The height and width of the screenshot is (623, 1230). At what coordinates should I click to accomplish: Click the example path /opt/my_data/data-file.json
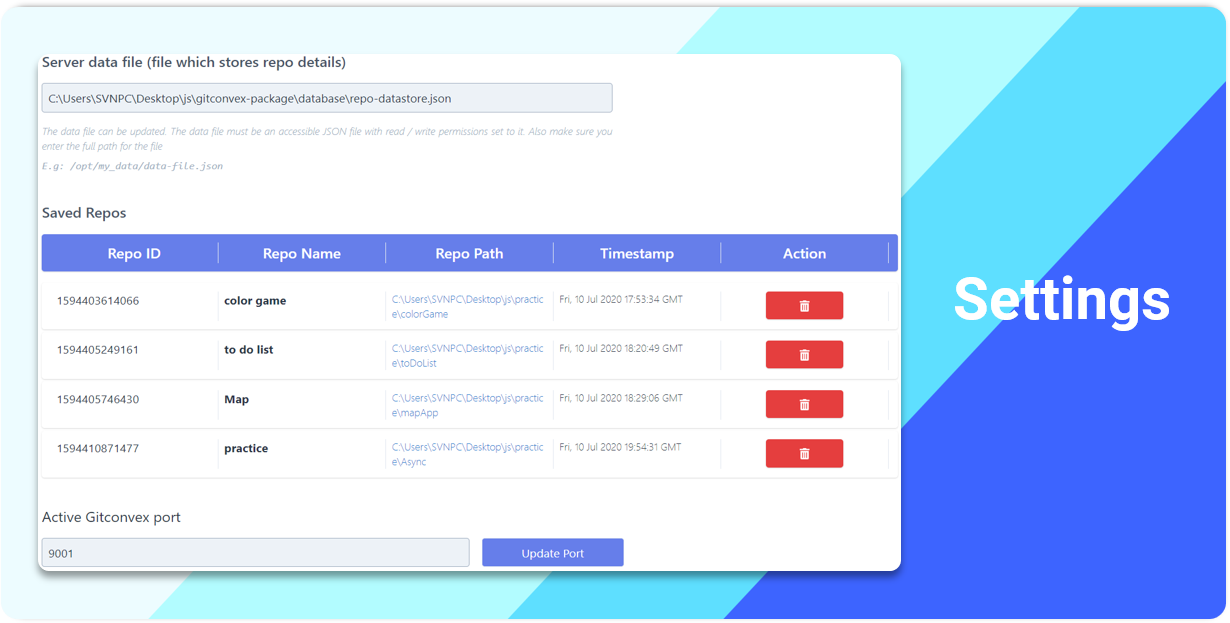(x=147, y=166)
